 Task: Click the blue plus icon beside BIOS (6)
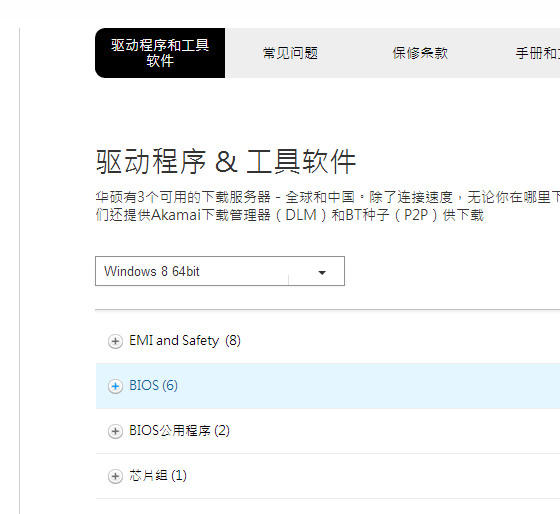115,386
